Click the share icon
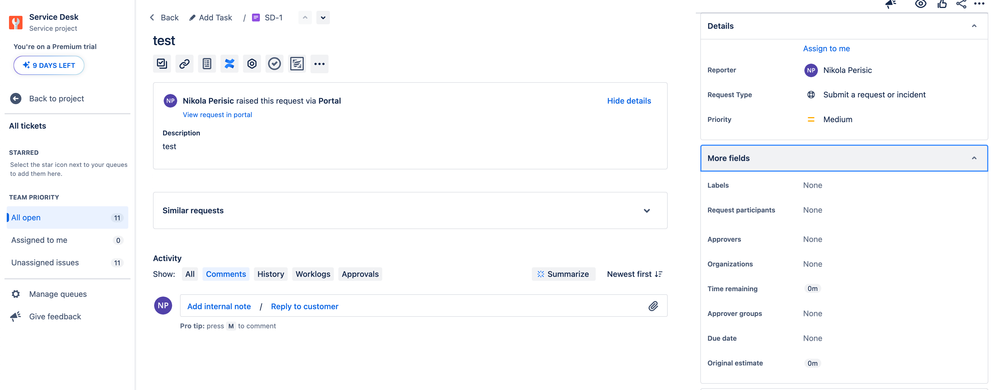The width and height of the screenshot is (999, 390). click(961, 4)
